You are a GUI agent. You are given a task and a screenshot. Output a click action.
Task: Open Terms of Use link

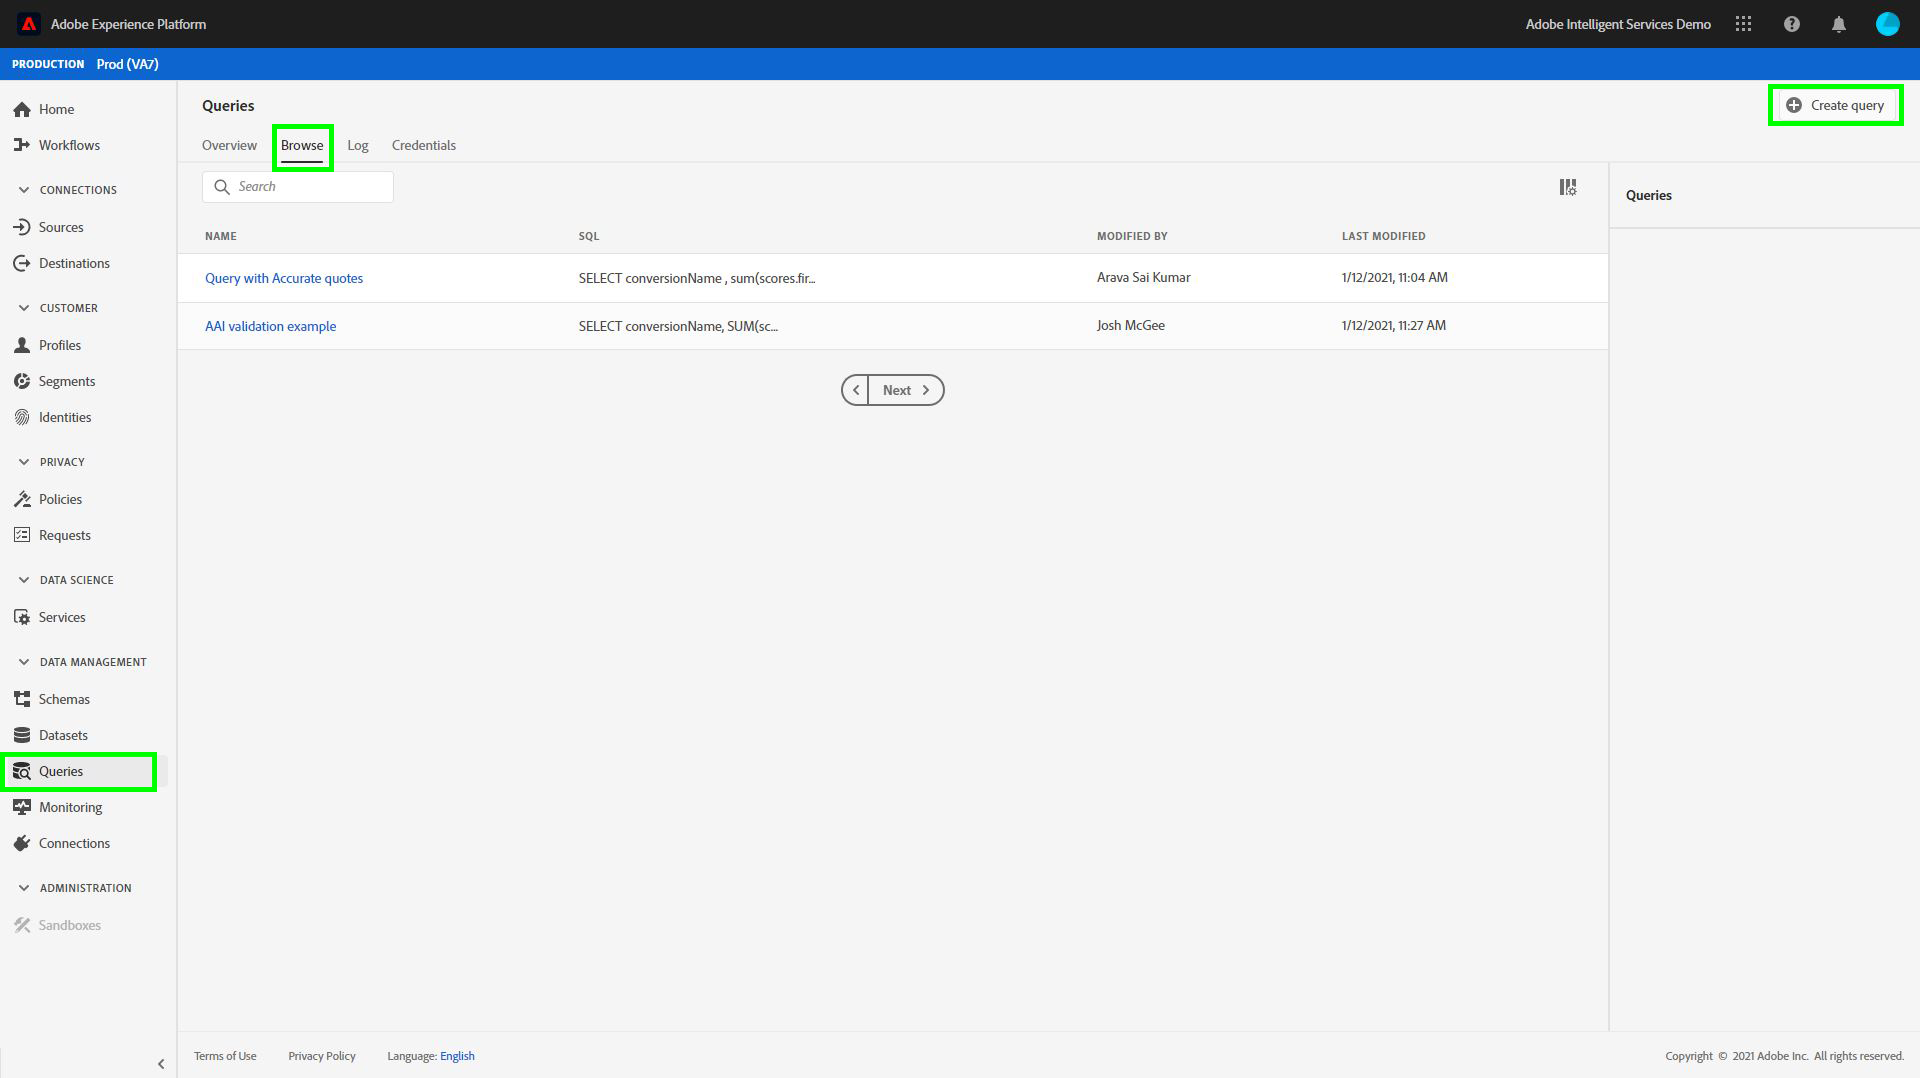tap(225, 1056)
